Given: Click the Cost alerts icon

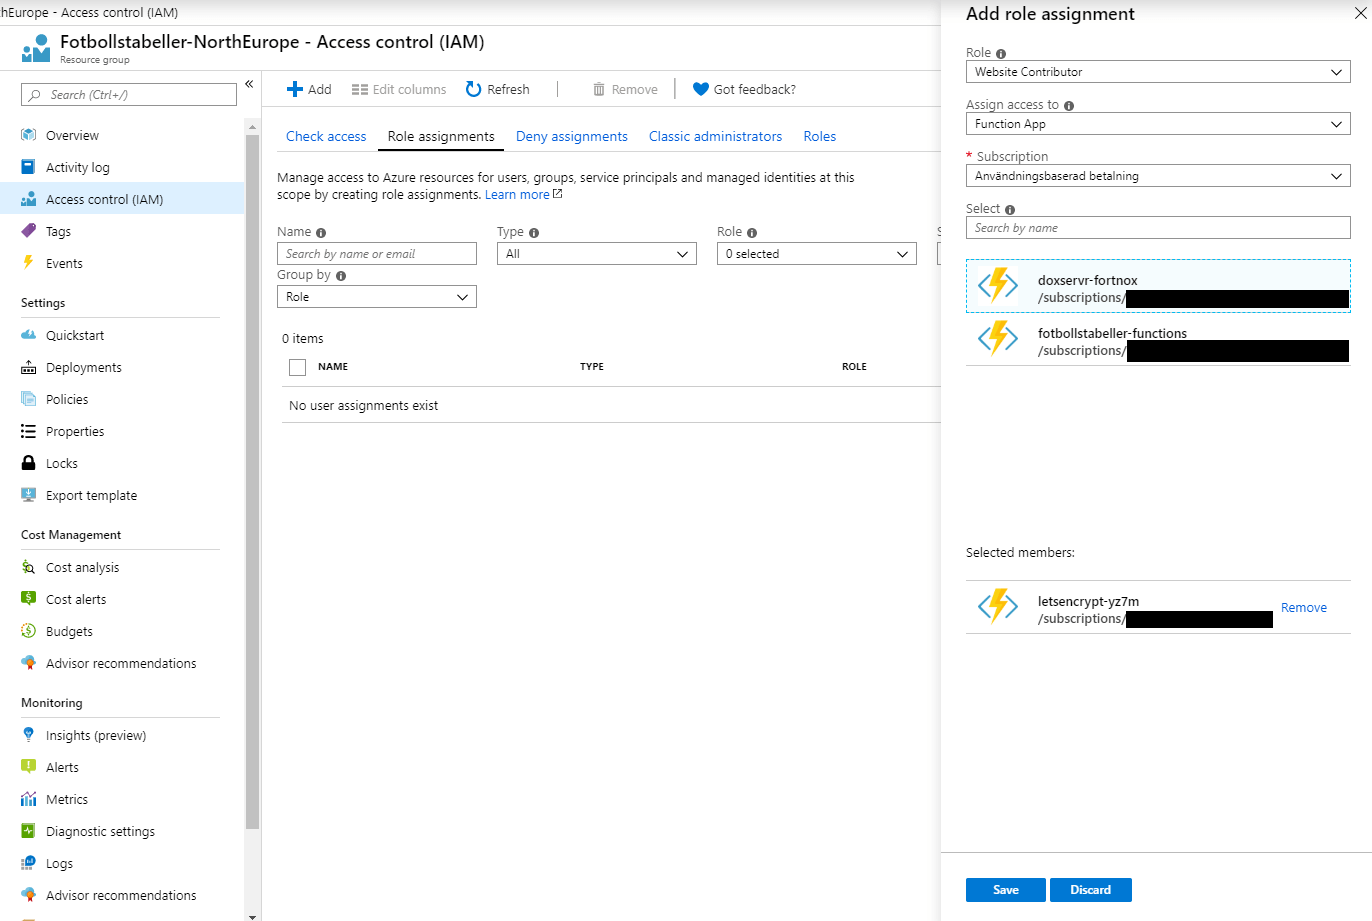Looking at the screenshot, I should (29, 599).
